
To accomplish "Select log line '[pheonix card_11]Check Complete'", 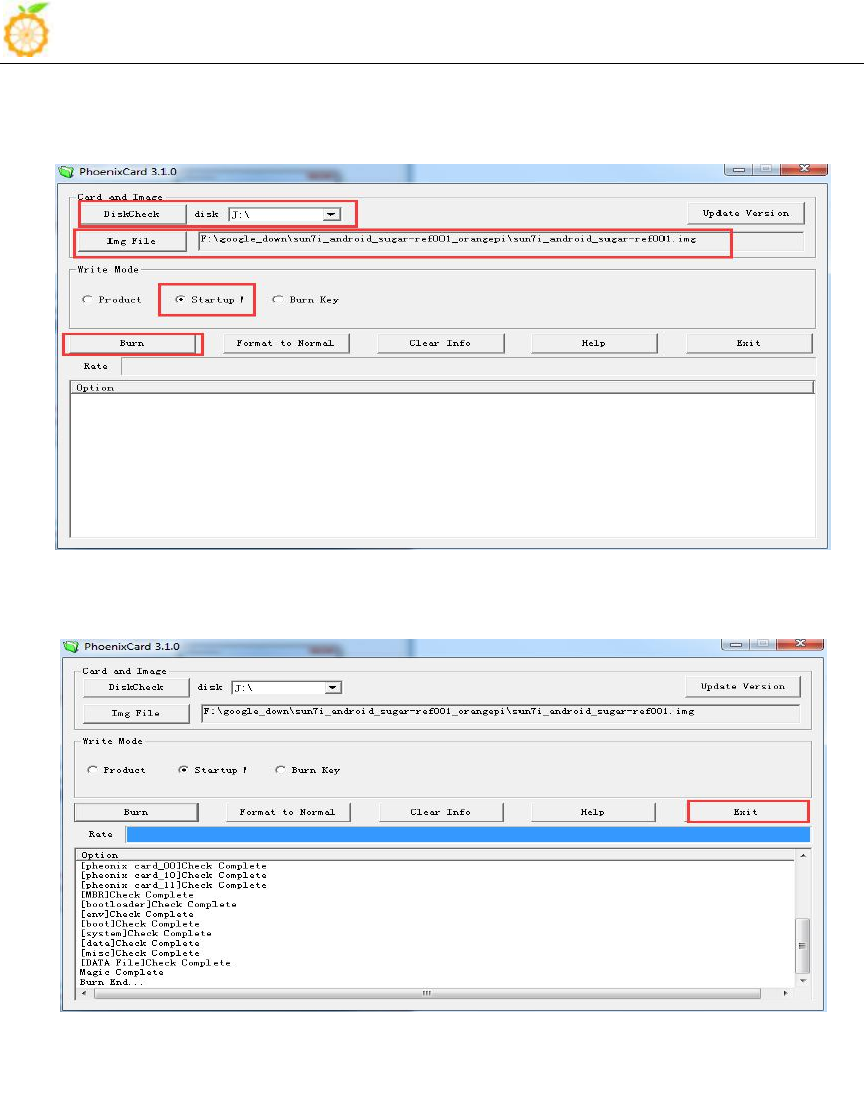I will (173, 885).
